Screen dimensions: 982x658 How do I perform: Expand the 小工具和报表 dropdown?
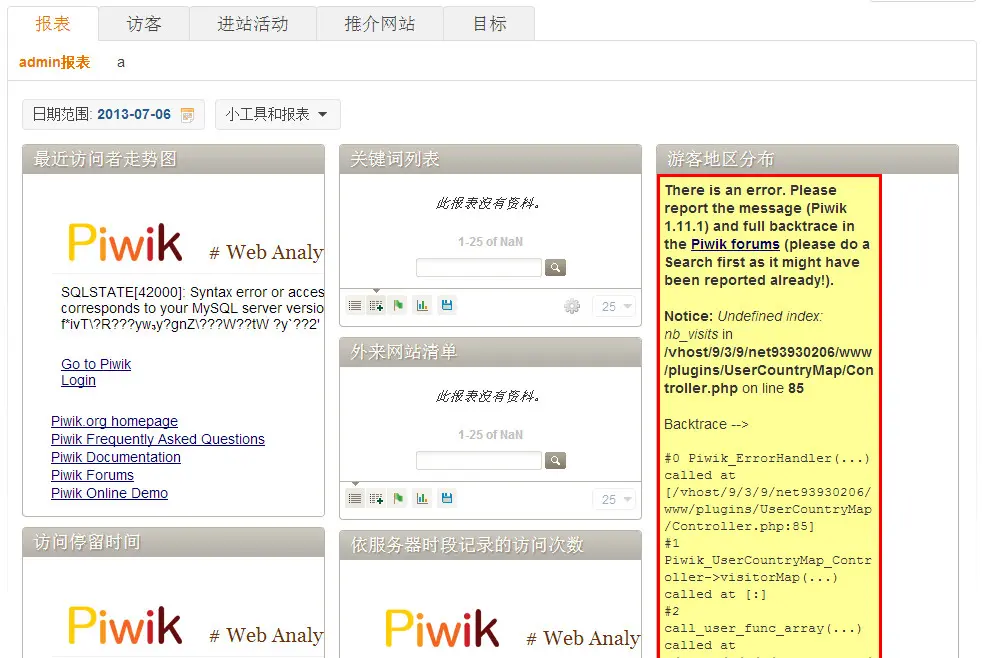pyautogui.click(x=277, y=115)
